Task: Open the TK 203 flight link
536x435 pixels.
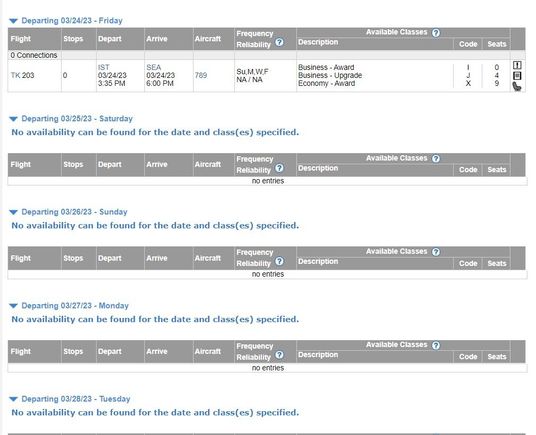Action: pos(22,75)
